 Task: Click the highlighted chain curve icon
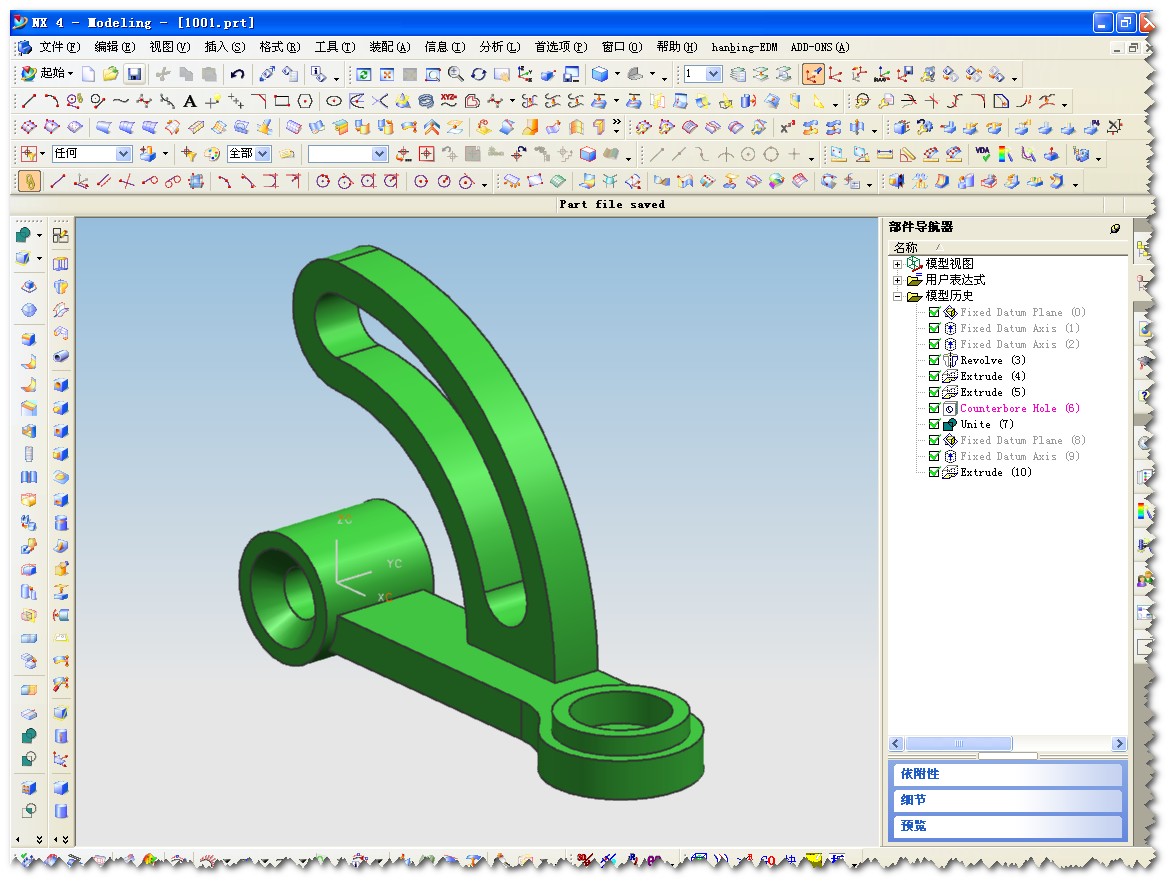pos(29,181)
